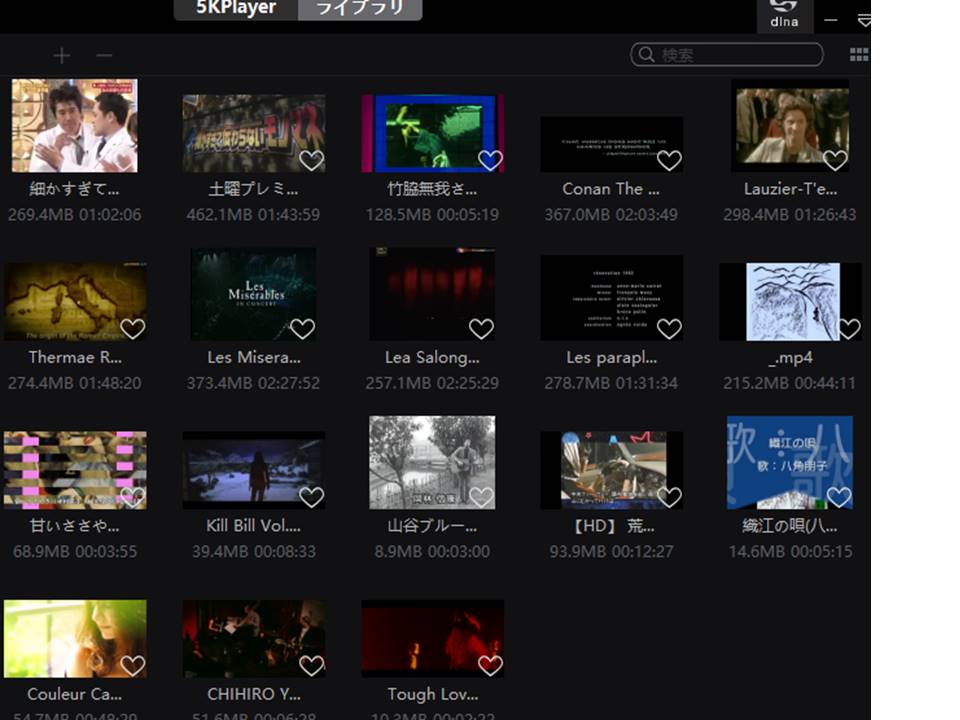Open the 織江の唄 blue thumbnail
The image size is (960, 720).
(790, 462)
